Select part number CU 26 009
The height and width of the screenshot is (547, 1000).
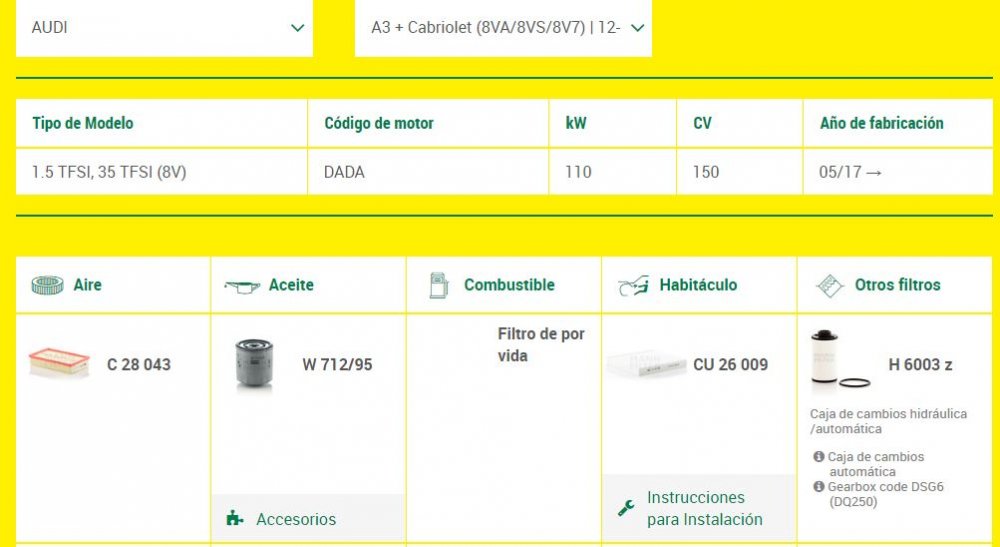[x=731, y=365]
